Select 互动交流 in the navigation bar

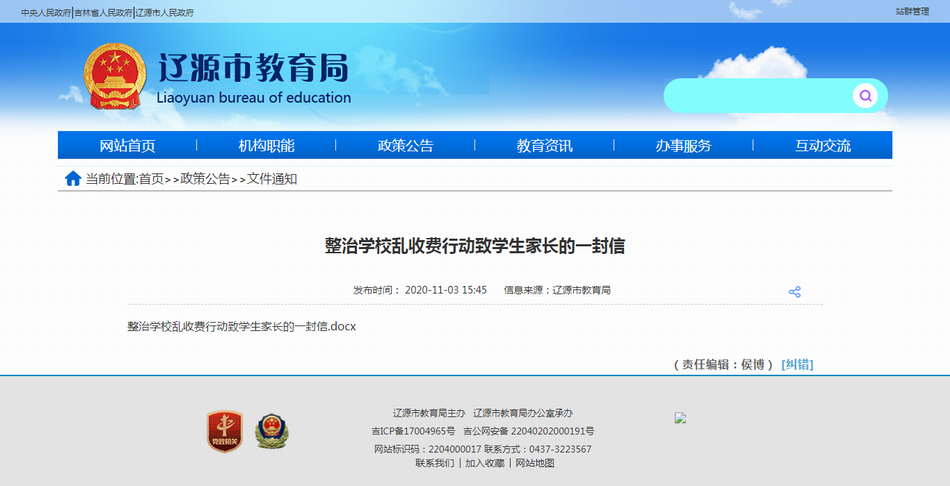pos(822,146)
